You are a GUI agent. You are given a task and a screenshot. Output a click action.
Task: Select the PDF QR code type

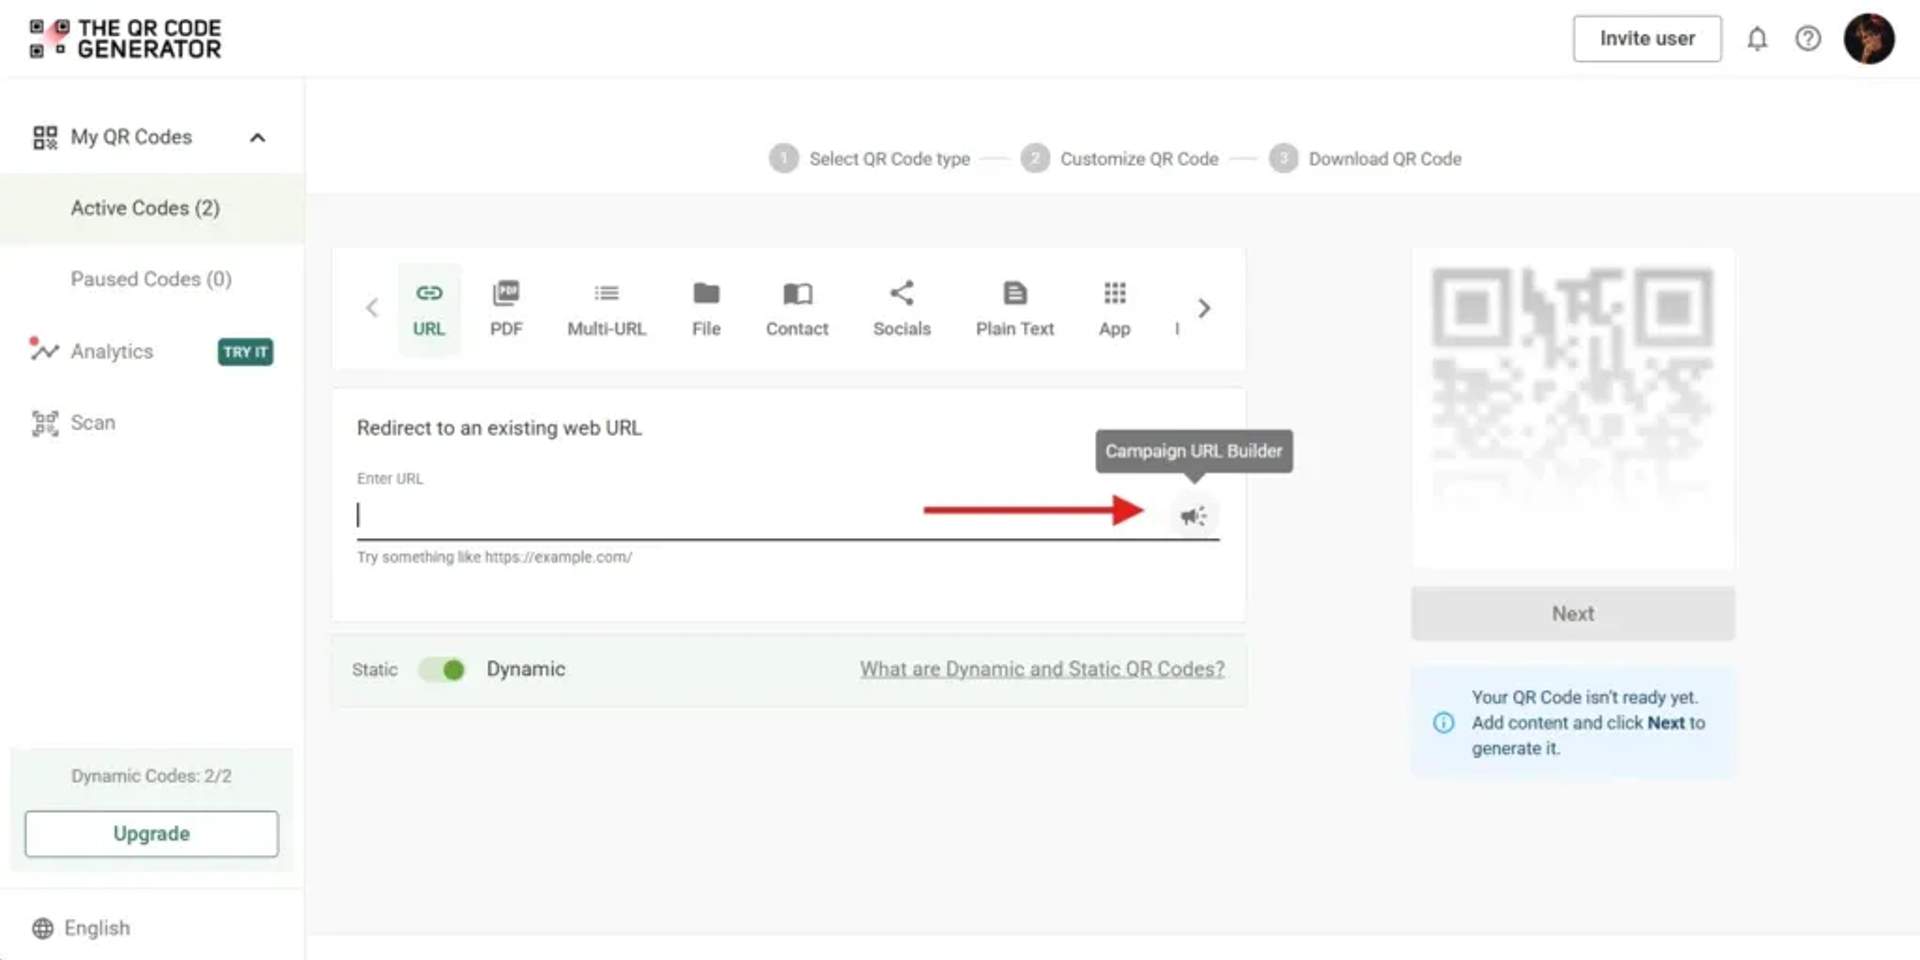(506, 309)
